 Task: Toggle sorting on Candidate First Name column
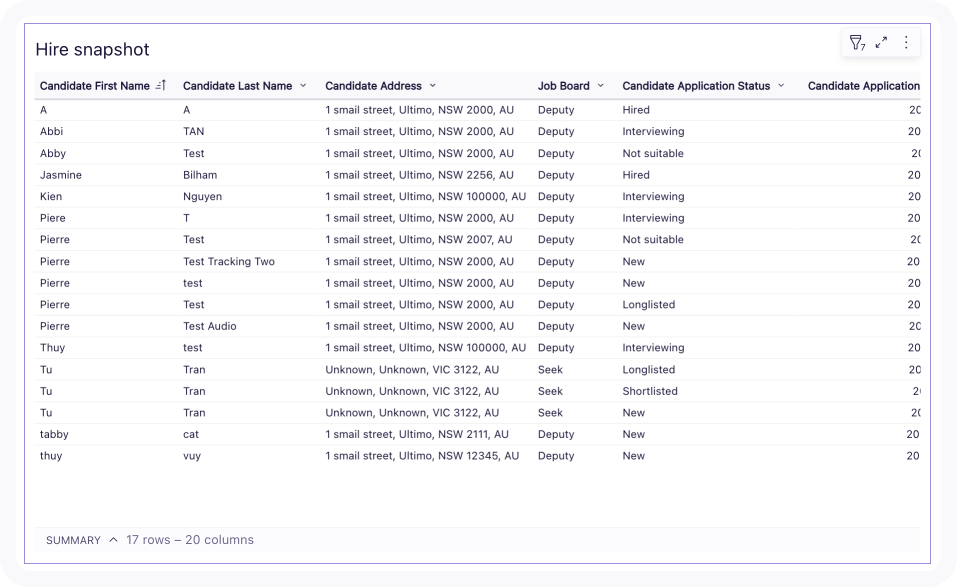(x=163, y=86)
